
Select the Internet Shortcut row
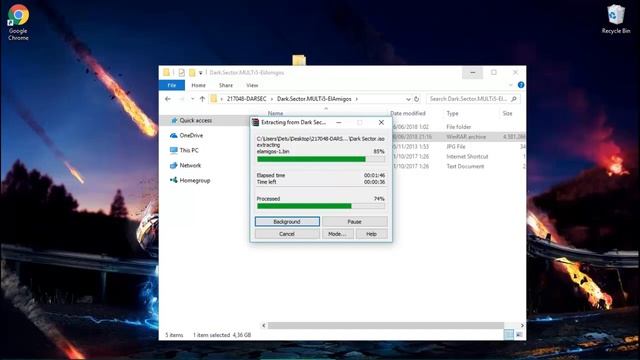(459, 156)
